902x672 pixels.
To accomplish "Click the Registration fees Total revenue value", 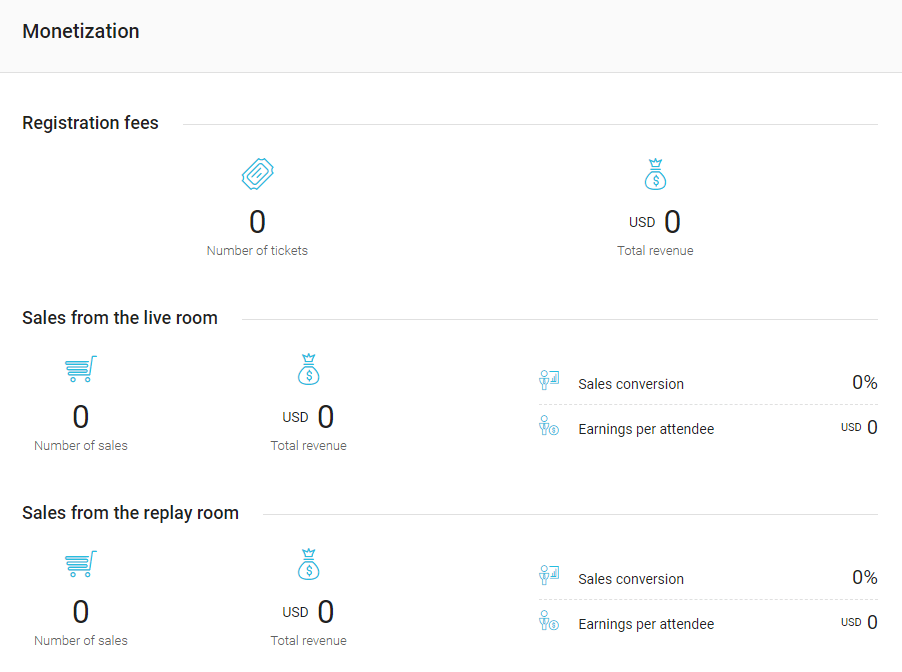I will point(655,222).
